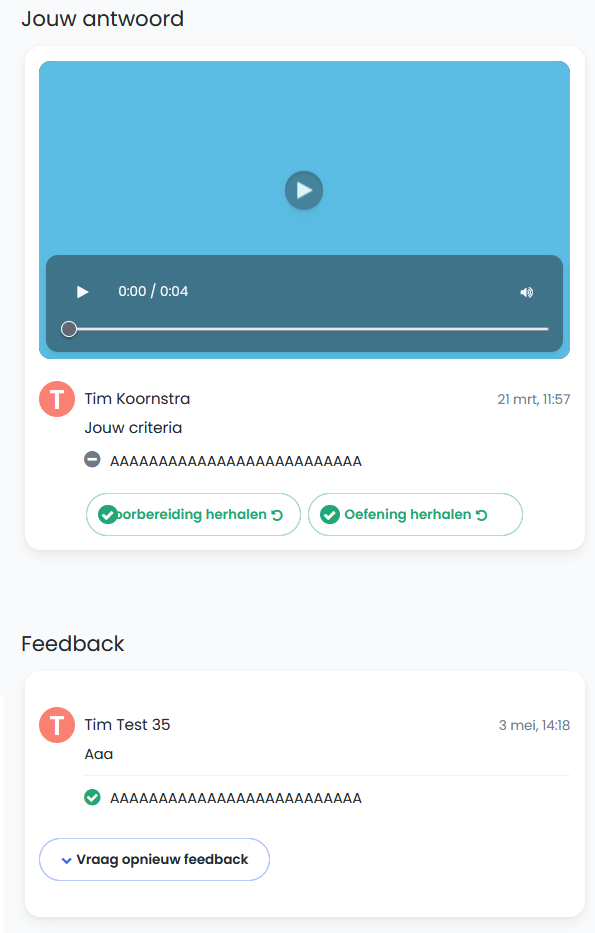Click the small play icon in the control bar

coord(83,292)
